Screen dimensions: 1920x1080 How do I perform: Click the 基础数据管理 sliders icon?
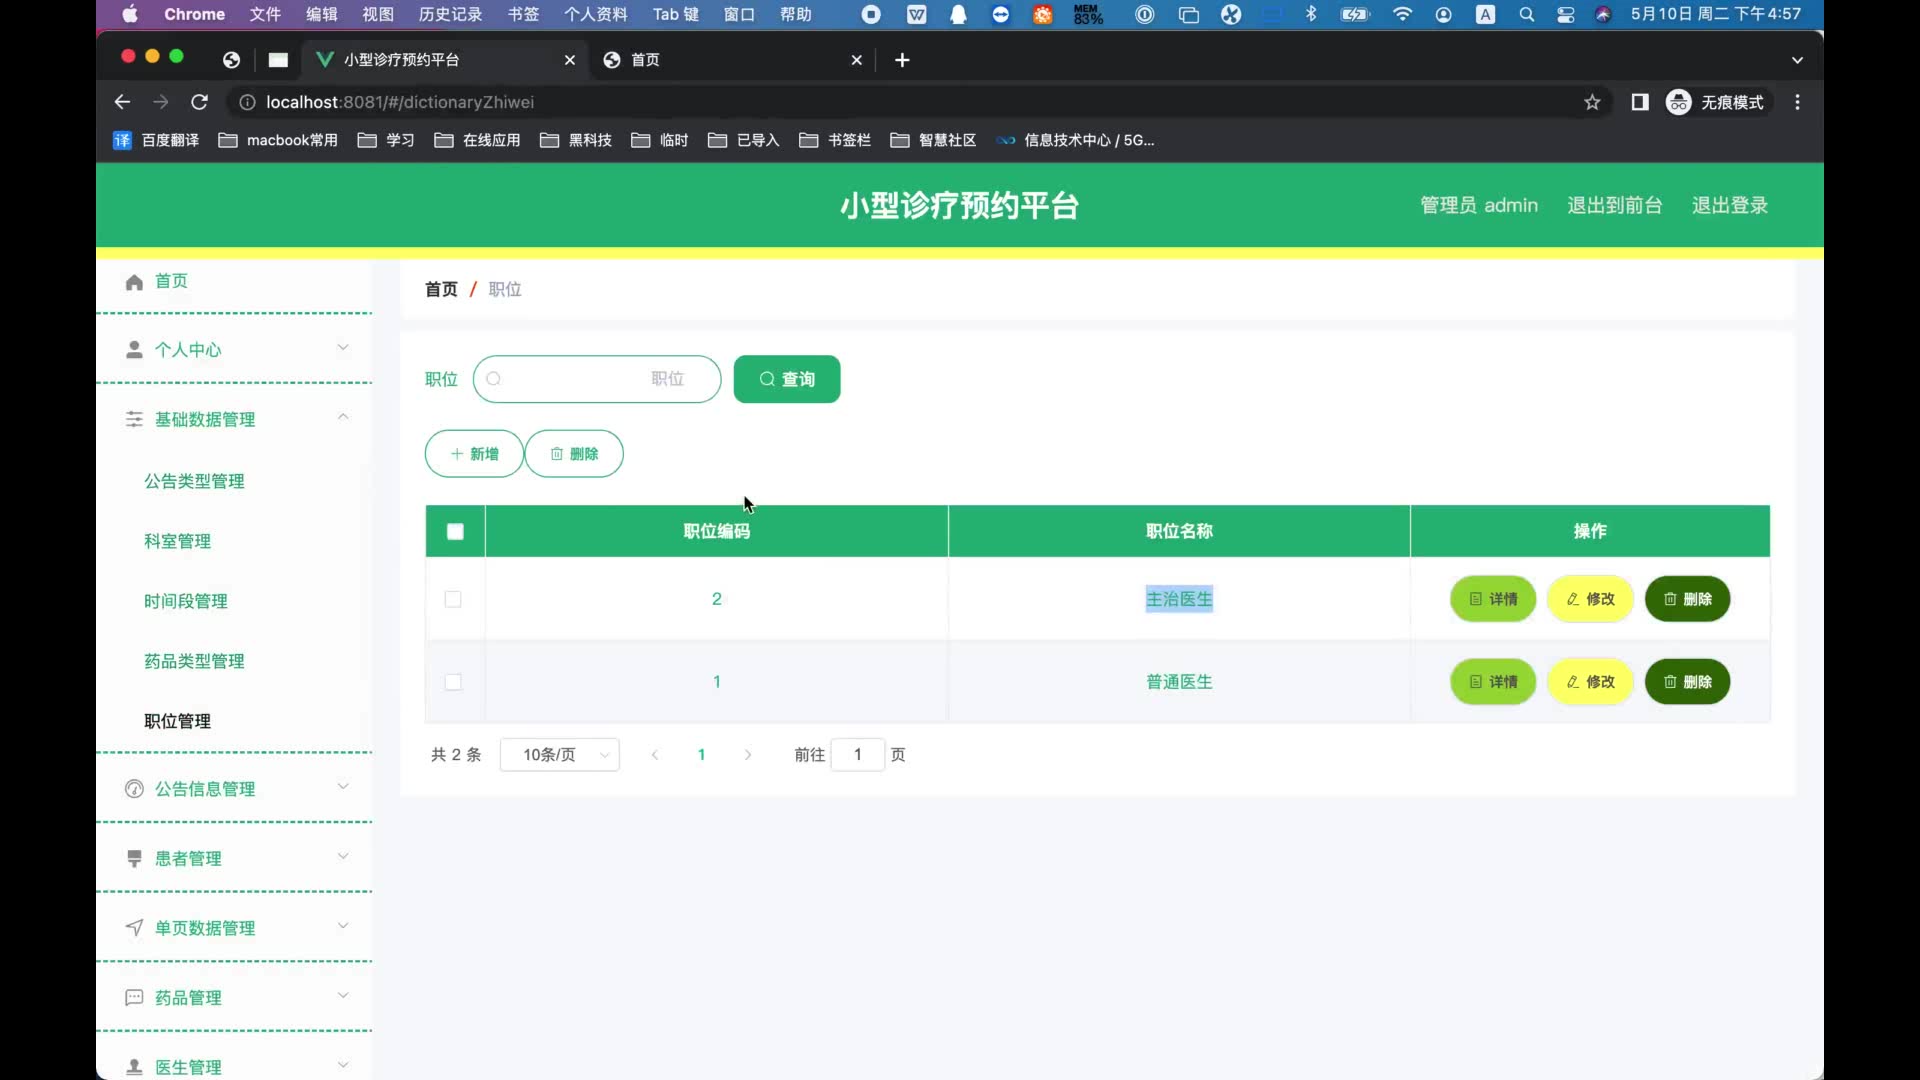(x=134, y=419)
